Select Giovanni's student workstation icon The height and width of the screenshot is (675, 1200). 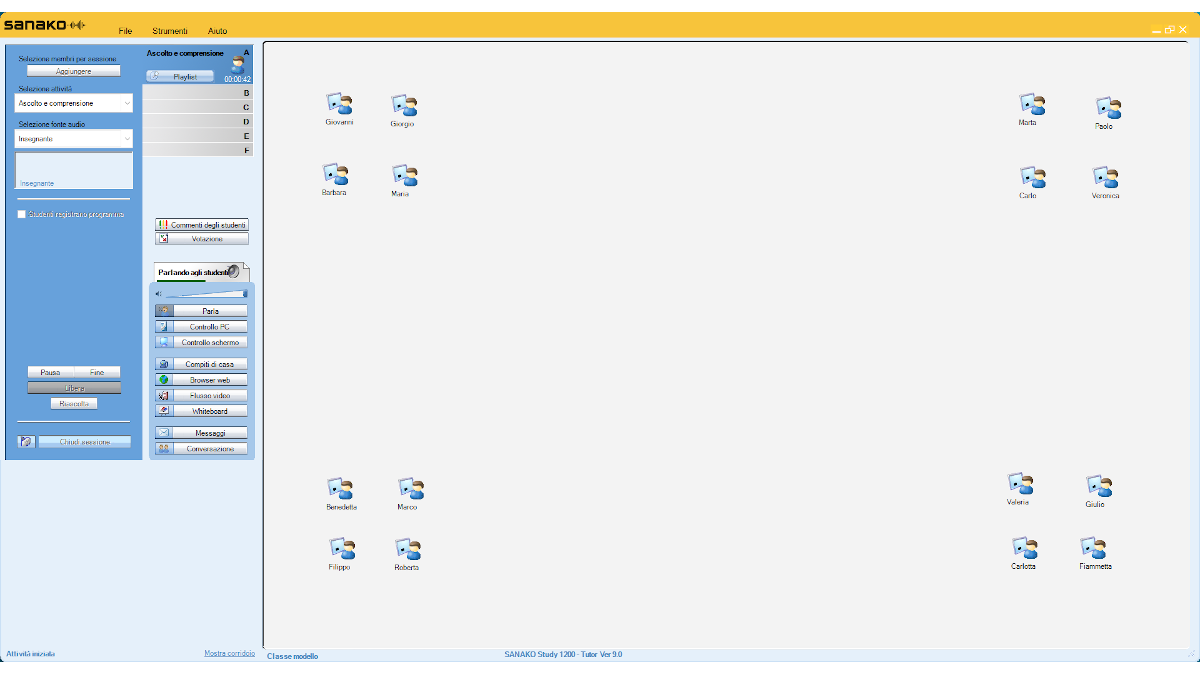[x=340, y=104]
